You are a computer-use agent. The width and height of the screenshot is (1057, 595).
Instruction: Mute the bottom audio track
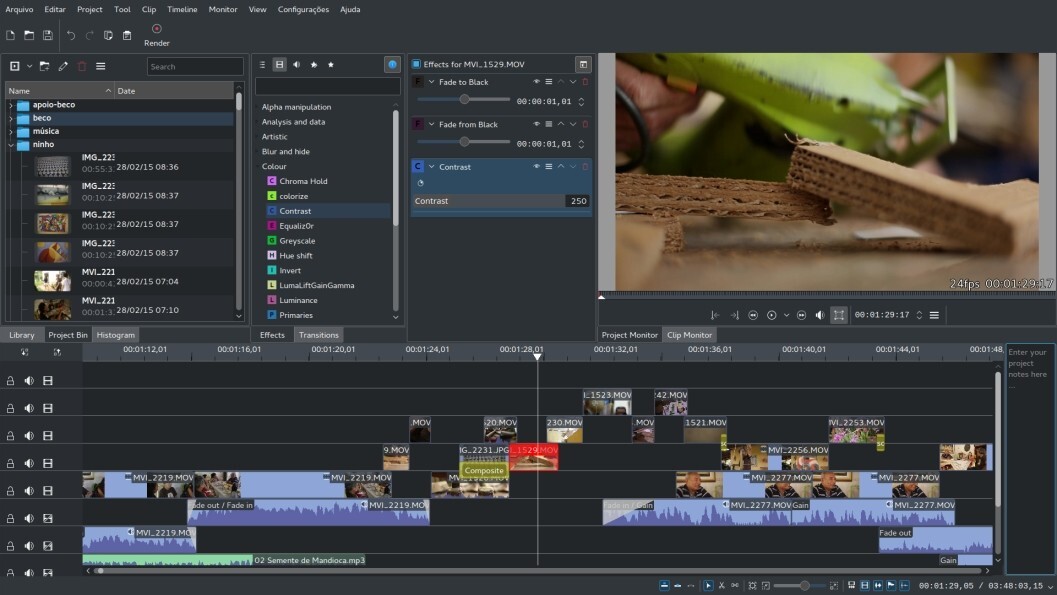(29, 573)
